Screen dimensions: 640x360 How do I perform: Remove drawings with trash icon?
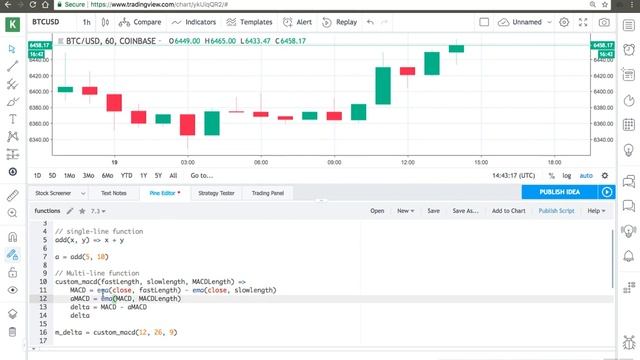point(12,332)
